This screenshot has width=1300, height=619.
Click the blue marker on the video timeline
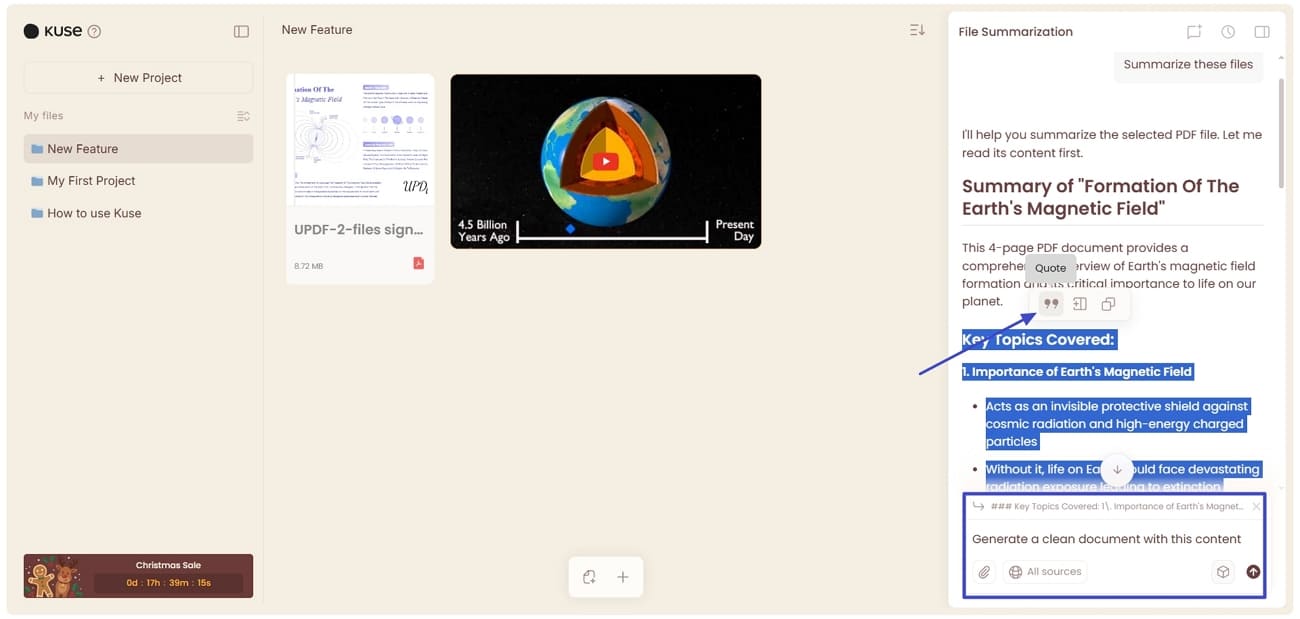pyautogui.click(x=570, y=229)
